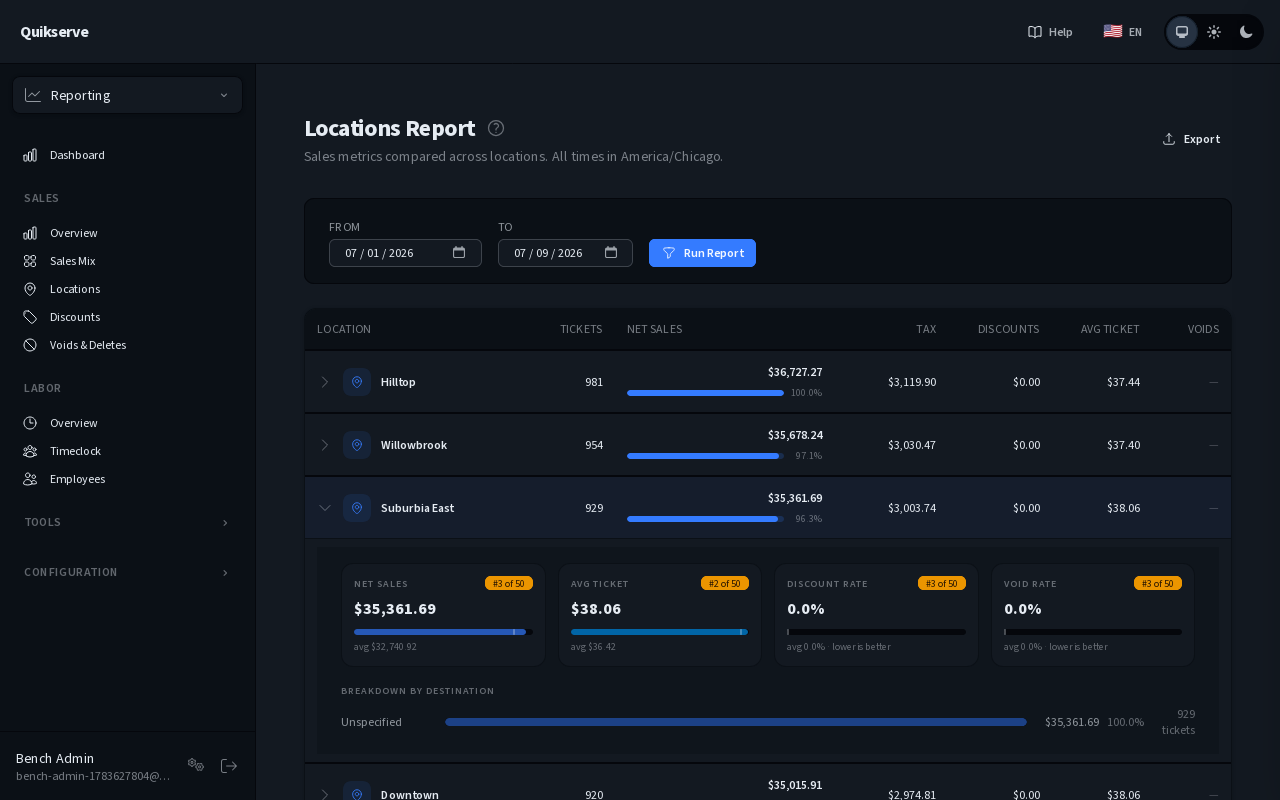The width and height of the screenshot is (1280, 800).
Task: Click the US flag language icon
Action: (x=1112, y=31)
